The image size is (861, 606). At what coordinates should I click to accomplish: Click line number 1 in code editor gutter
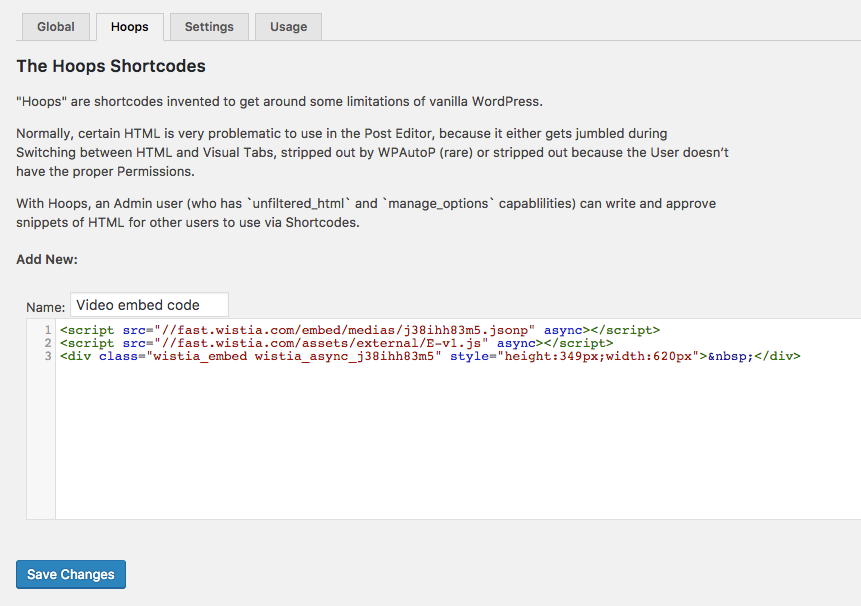click(x=48, y=330)
